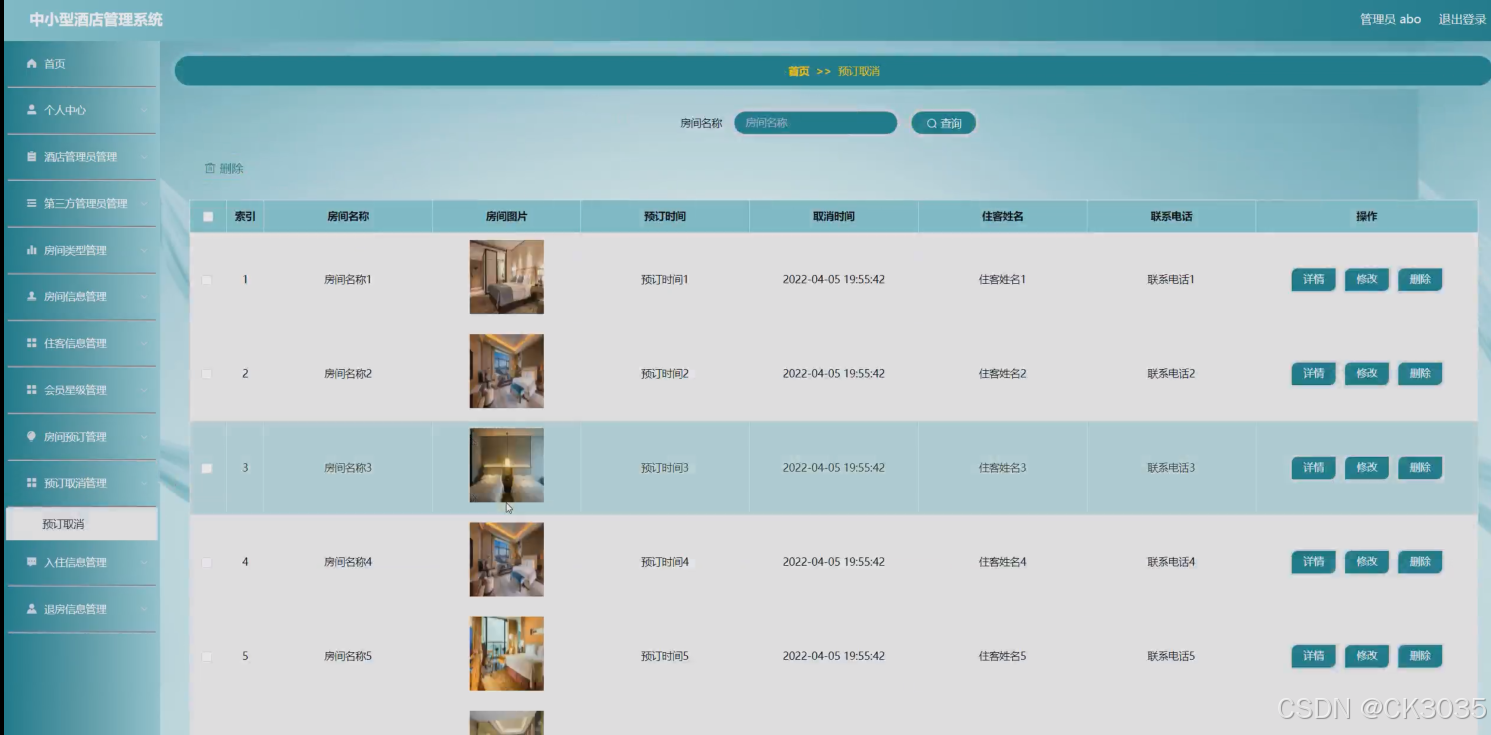
Task: Expand the 会员星级管理 menu arrow
Action: pos(144,390)
